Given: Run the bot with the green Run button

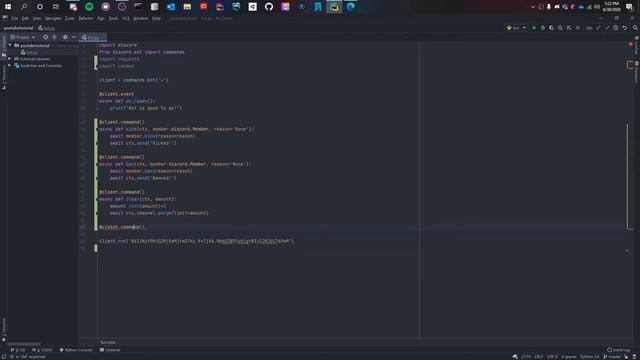Looking at the screenshot, I should point(534,28).
